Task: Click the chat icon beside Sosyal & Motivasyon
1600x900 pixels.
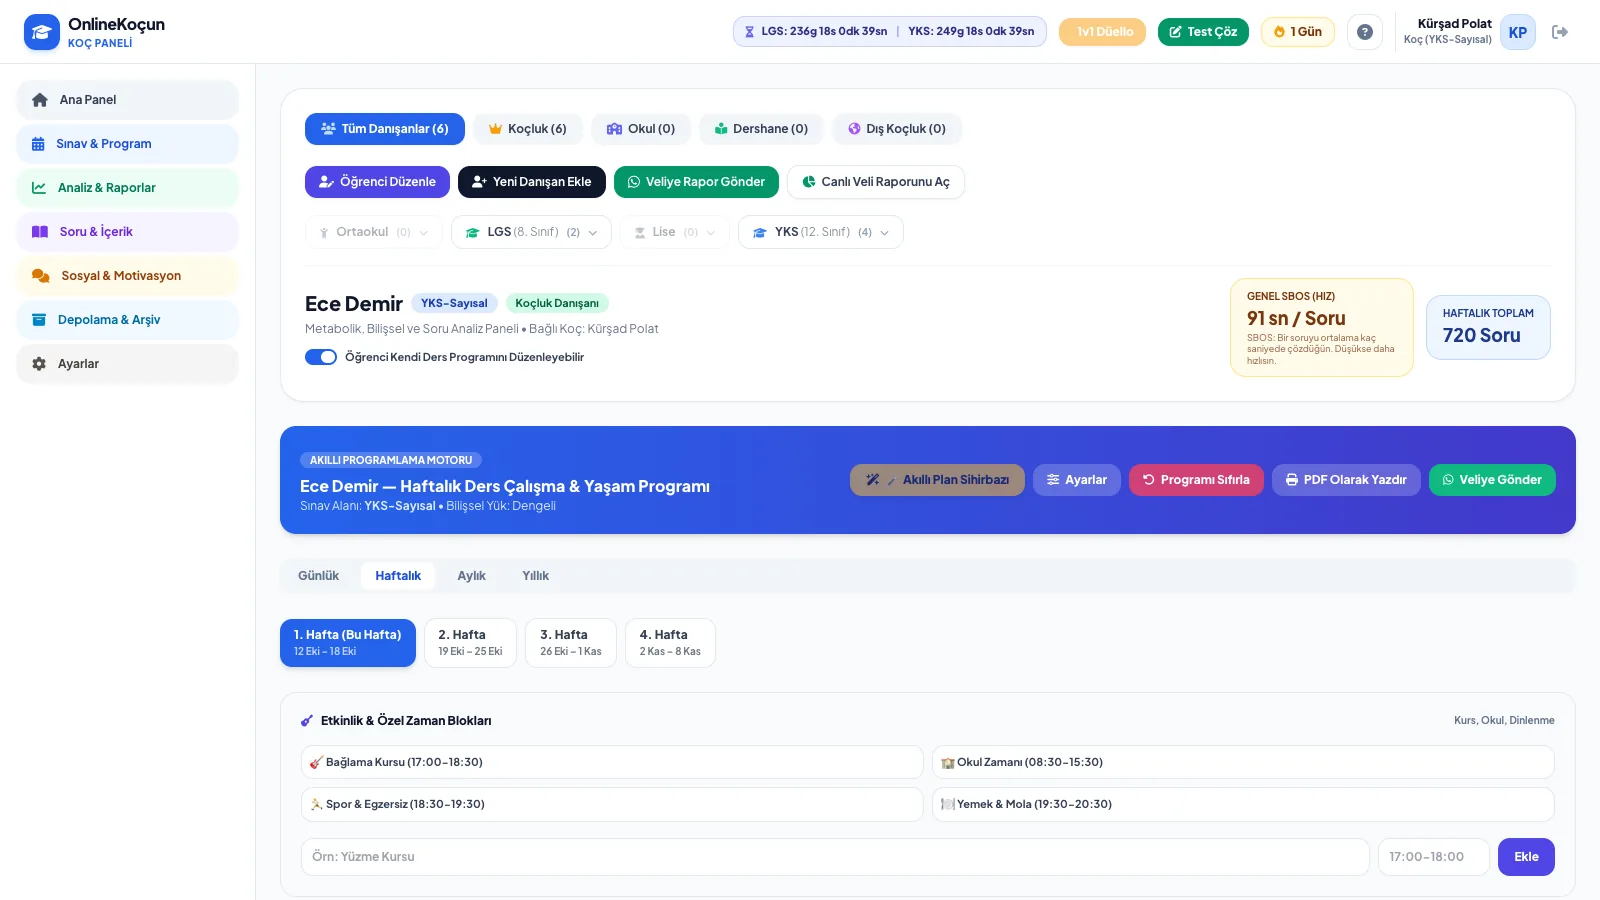Action: tap(41, 276)
